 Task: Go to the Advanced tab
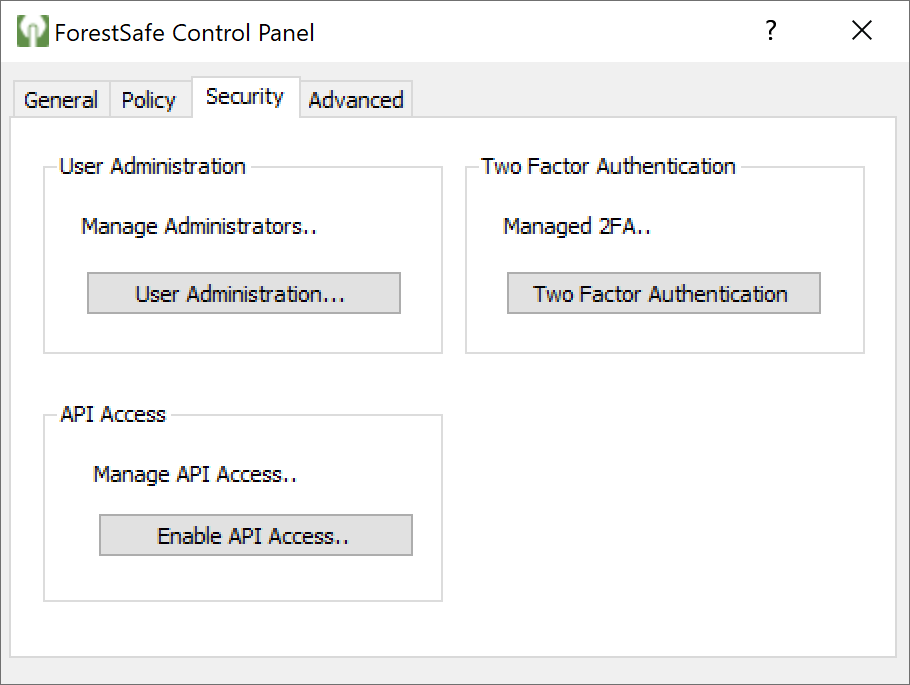pos(356,100)
